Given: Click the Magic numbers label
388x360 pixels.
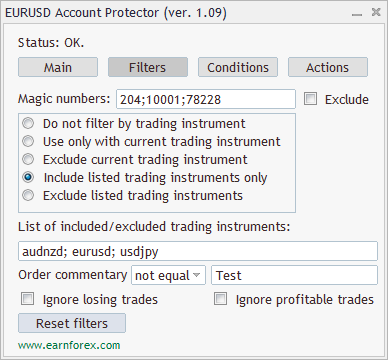Looking at the screenshot, I should [x=64, y=99].
